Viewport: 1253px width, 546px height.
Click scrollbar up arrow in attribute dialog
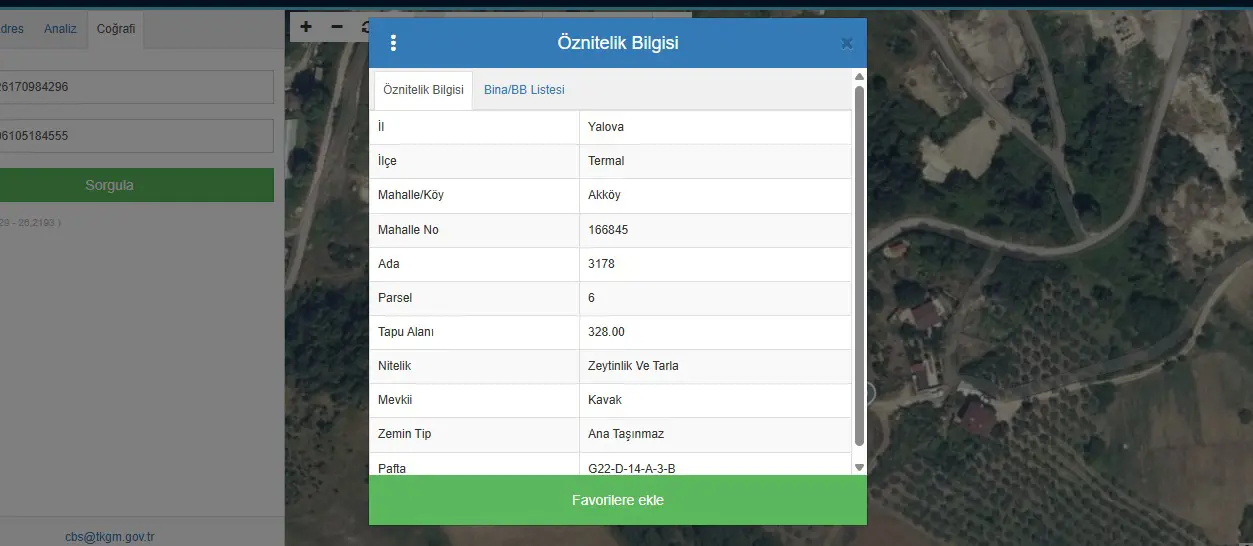click(x=859, y=77)
